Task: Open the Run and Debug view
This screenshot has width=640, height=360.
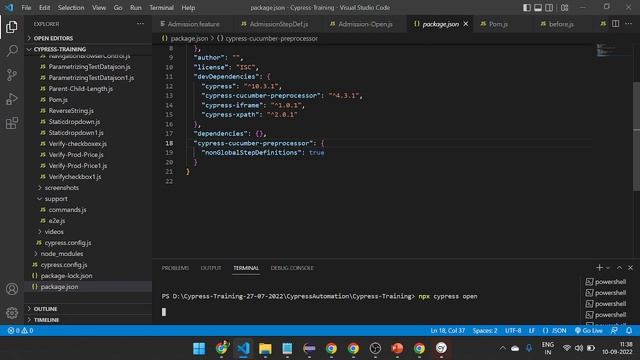Action: point(12,99)
